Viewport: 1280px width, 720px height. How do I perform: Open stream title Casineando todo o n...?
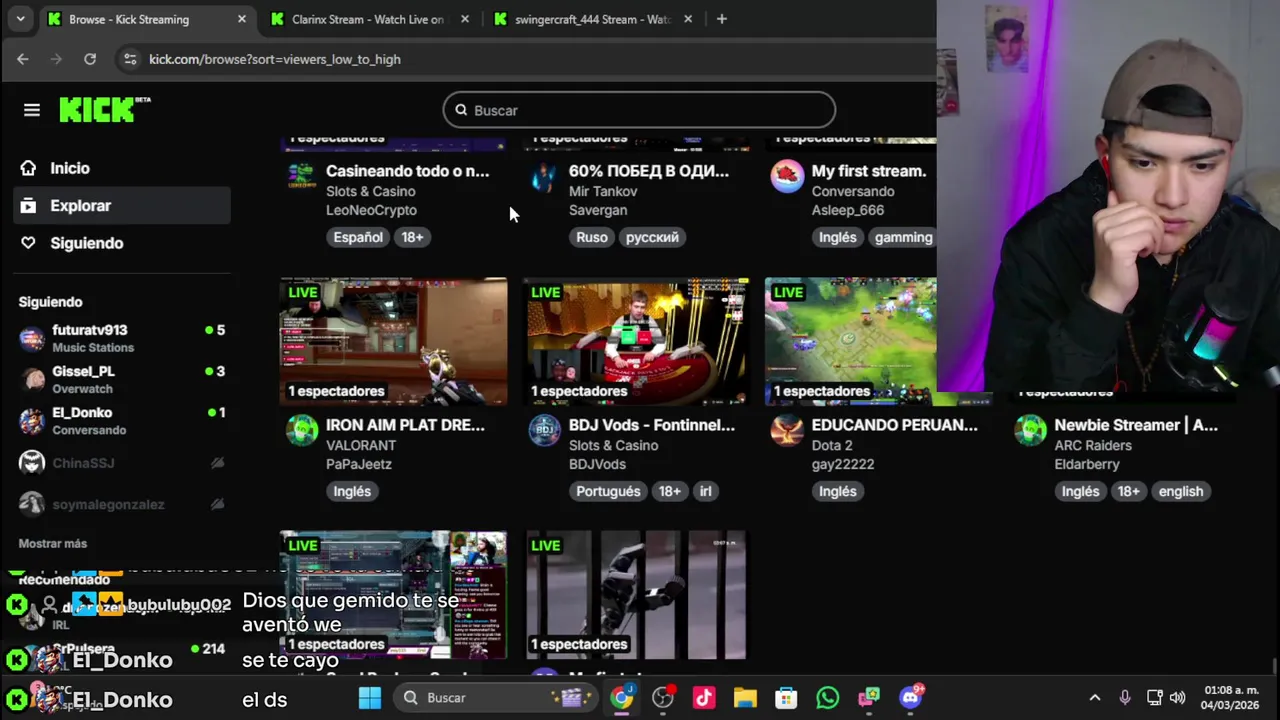click(x=408, y=171)
